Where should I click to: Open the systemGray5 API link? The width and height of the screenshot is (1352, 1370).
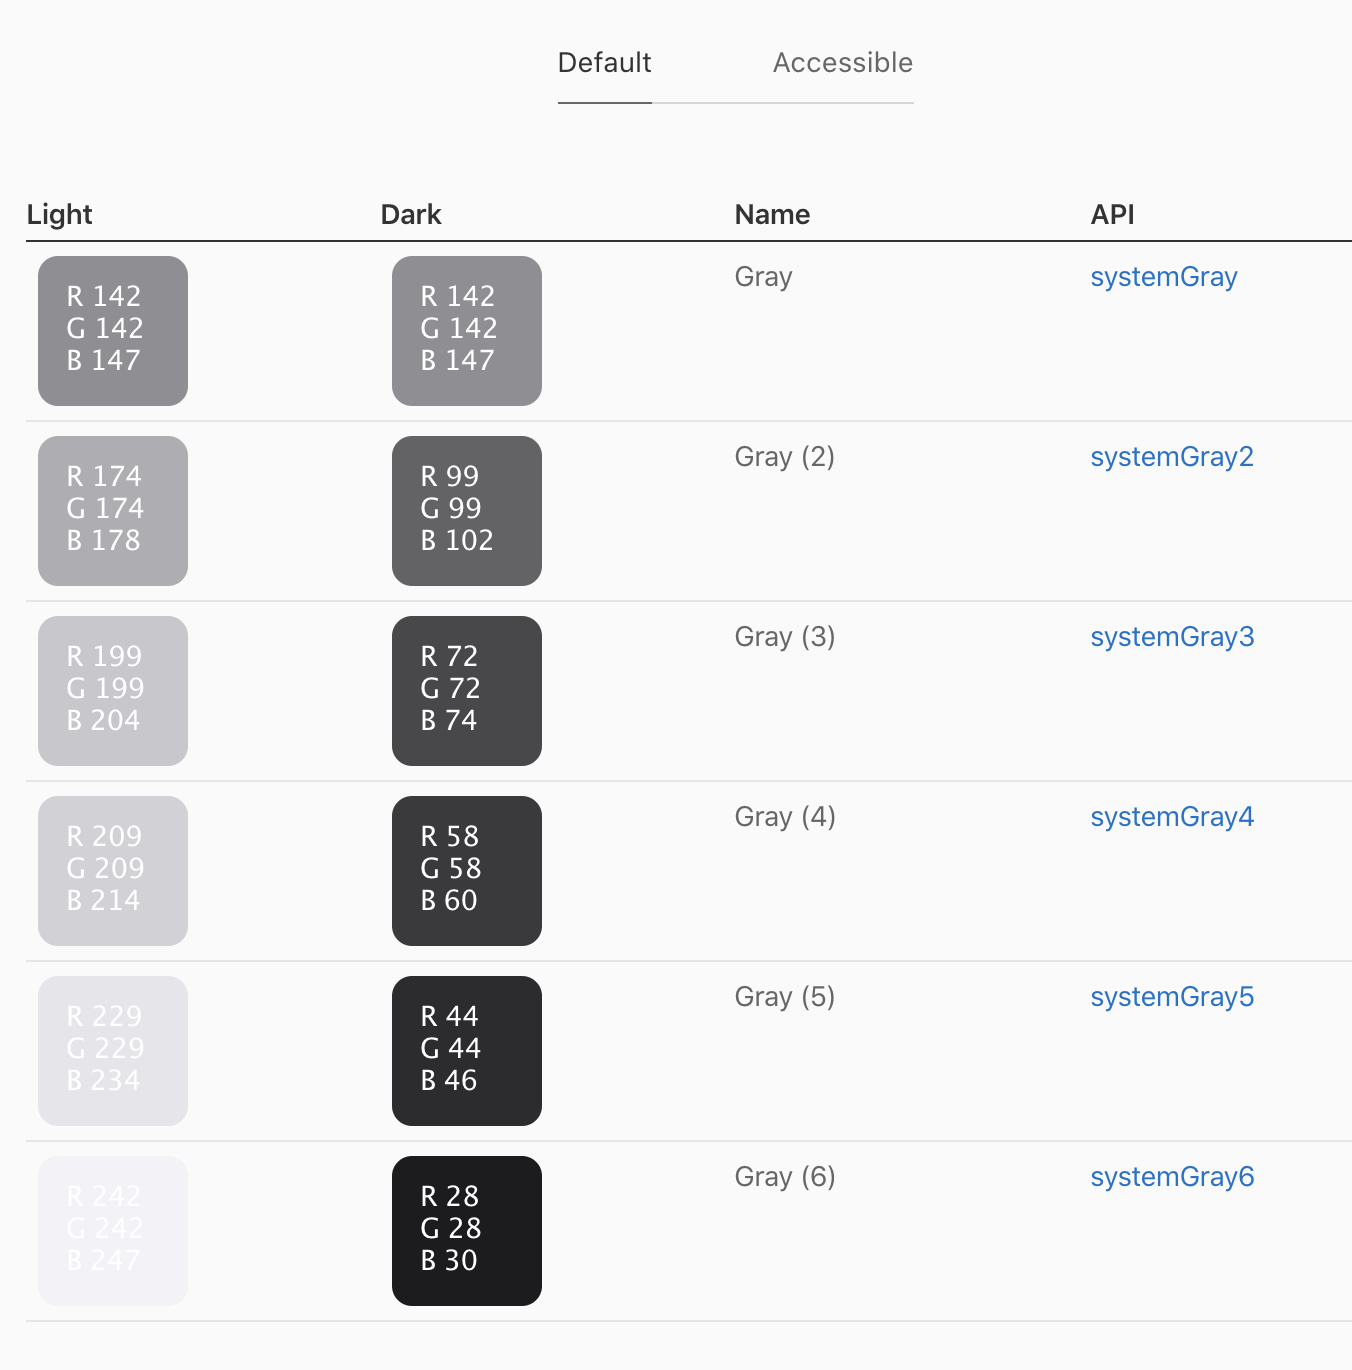coord(1171,997)
